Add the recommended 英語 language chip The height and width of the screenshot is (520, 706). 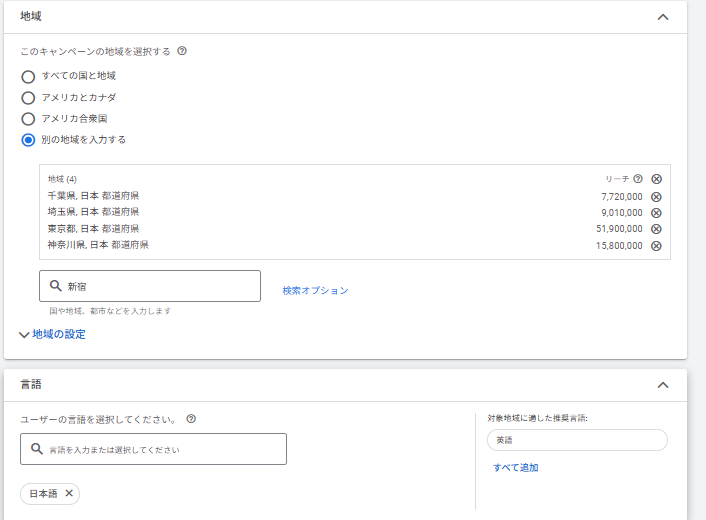(x=576, y=440)
